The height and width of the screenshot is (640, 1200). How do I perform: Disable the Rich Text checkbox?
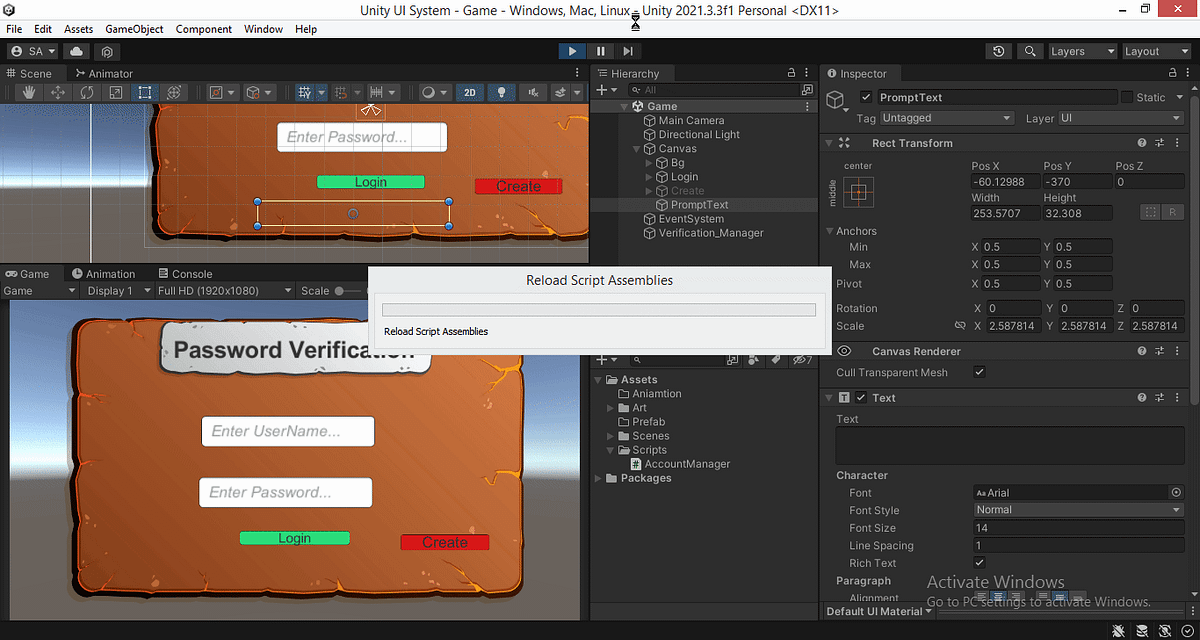tap(980, 562)
